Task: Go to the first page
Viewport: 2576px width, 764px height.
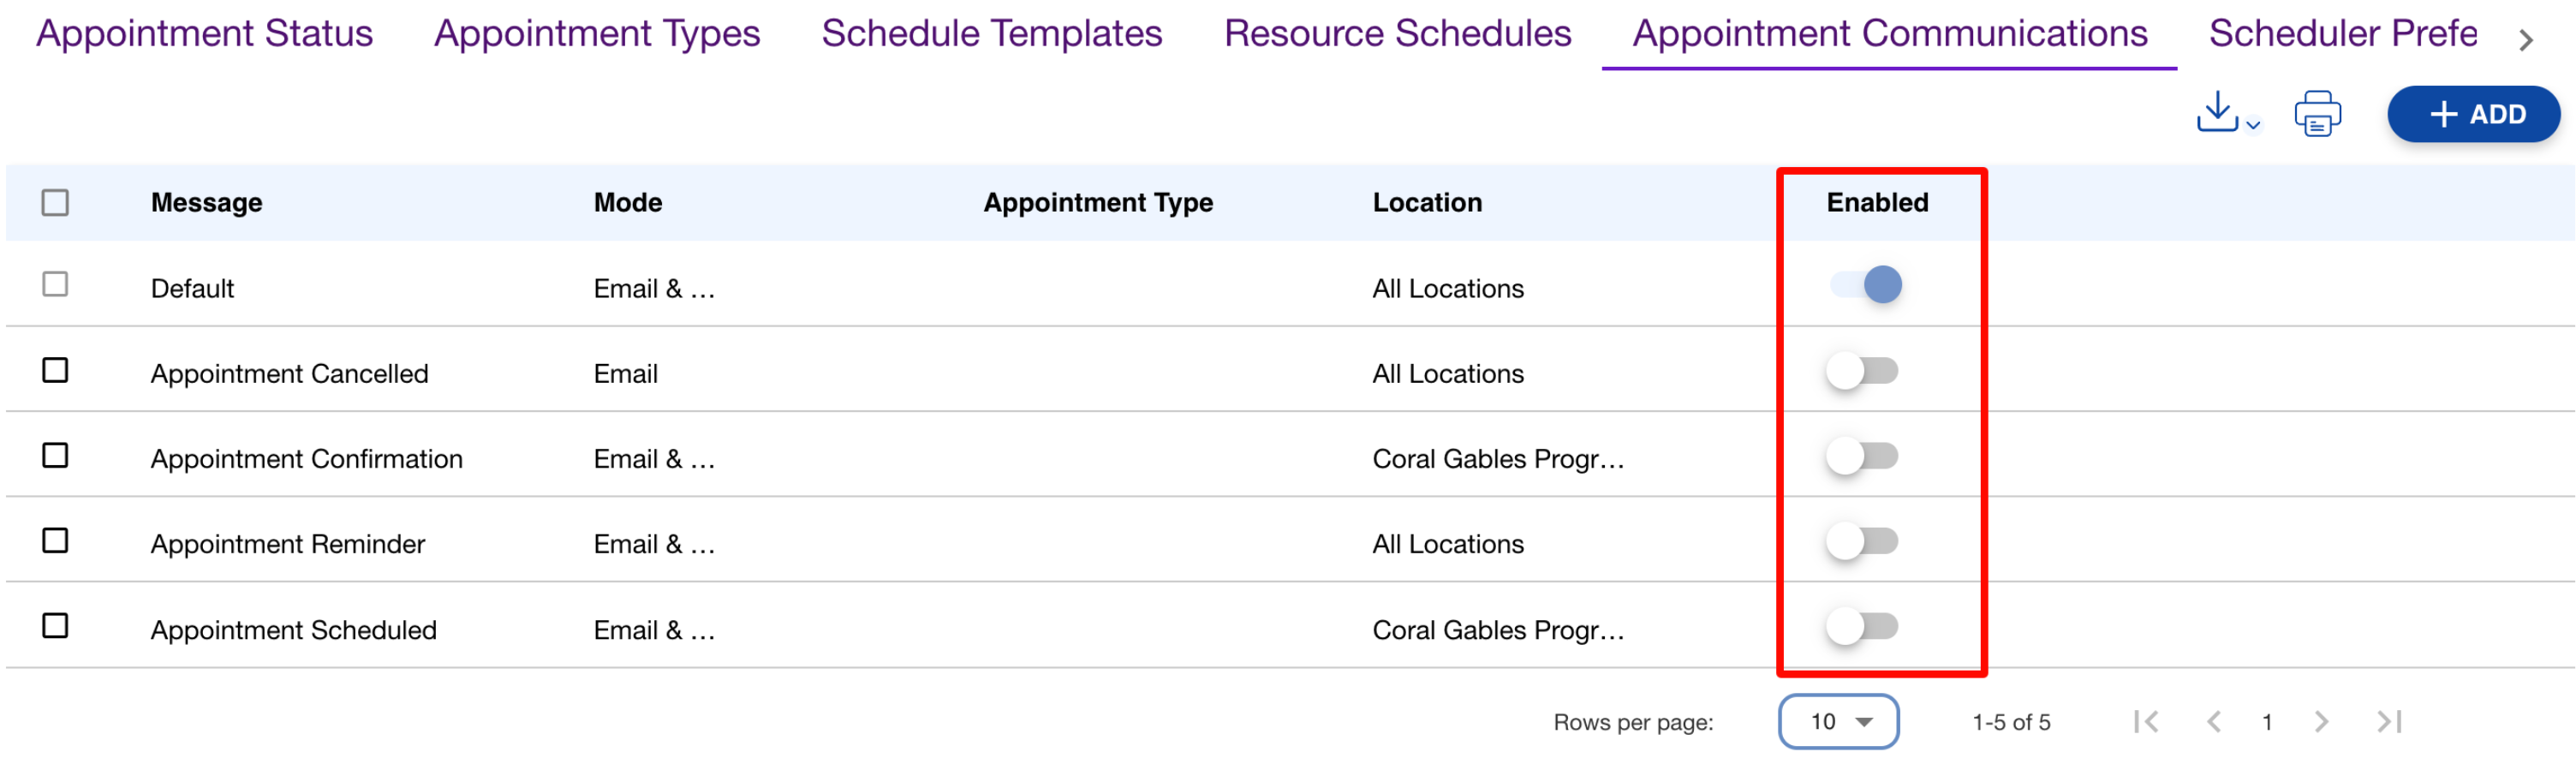Action: point(2146,721)
